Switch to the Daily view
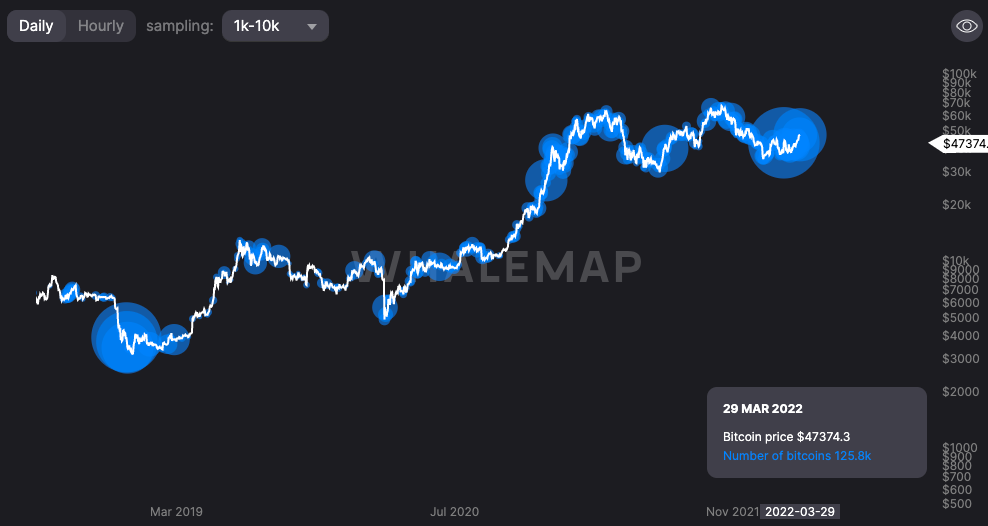988x526 pixels. [36, 26]
